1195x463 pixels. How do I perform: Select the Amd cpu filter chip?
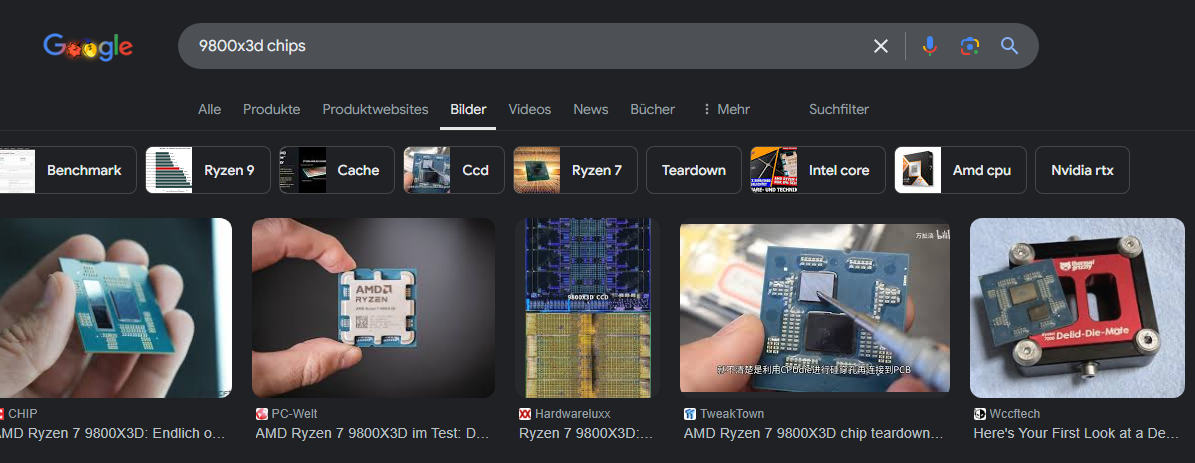(x=960, y=170)
